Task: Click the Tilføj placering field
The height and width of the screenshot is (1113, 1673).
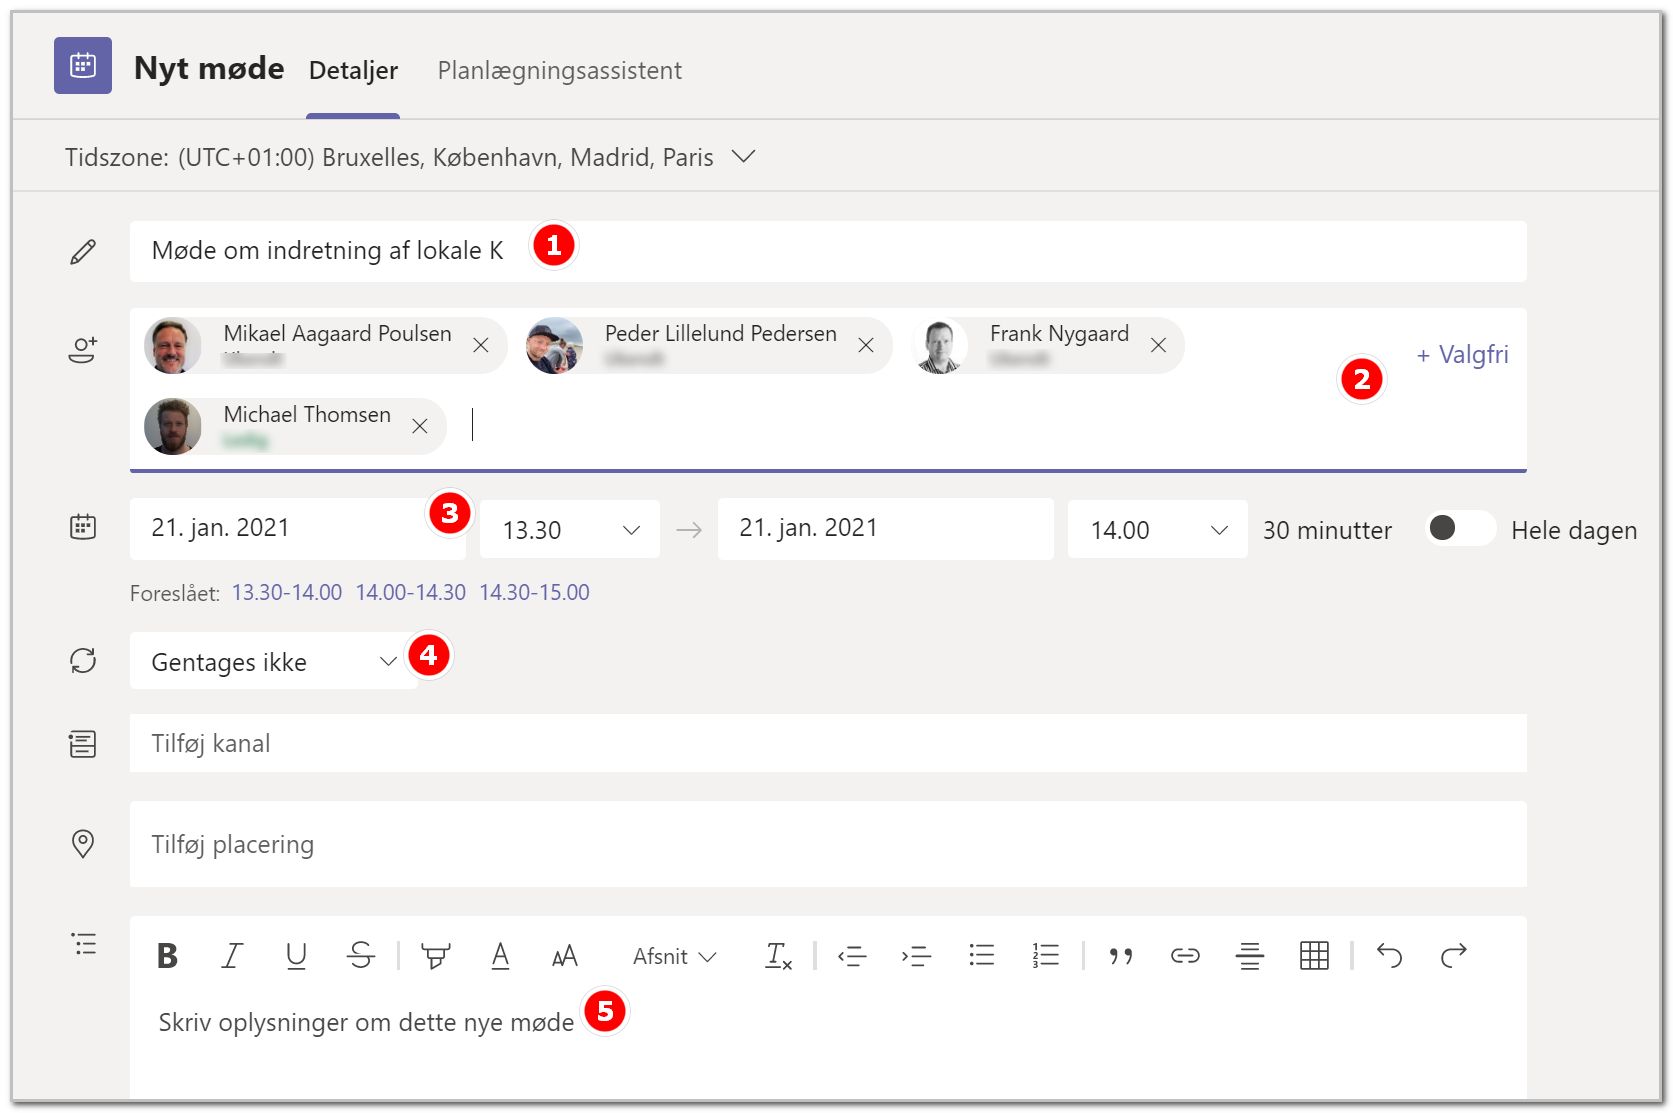Action: [828, 844]
